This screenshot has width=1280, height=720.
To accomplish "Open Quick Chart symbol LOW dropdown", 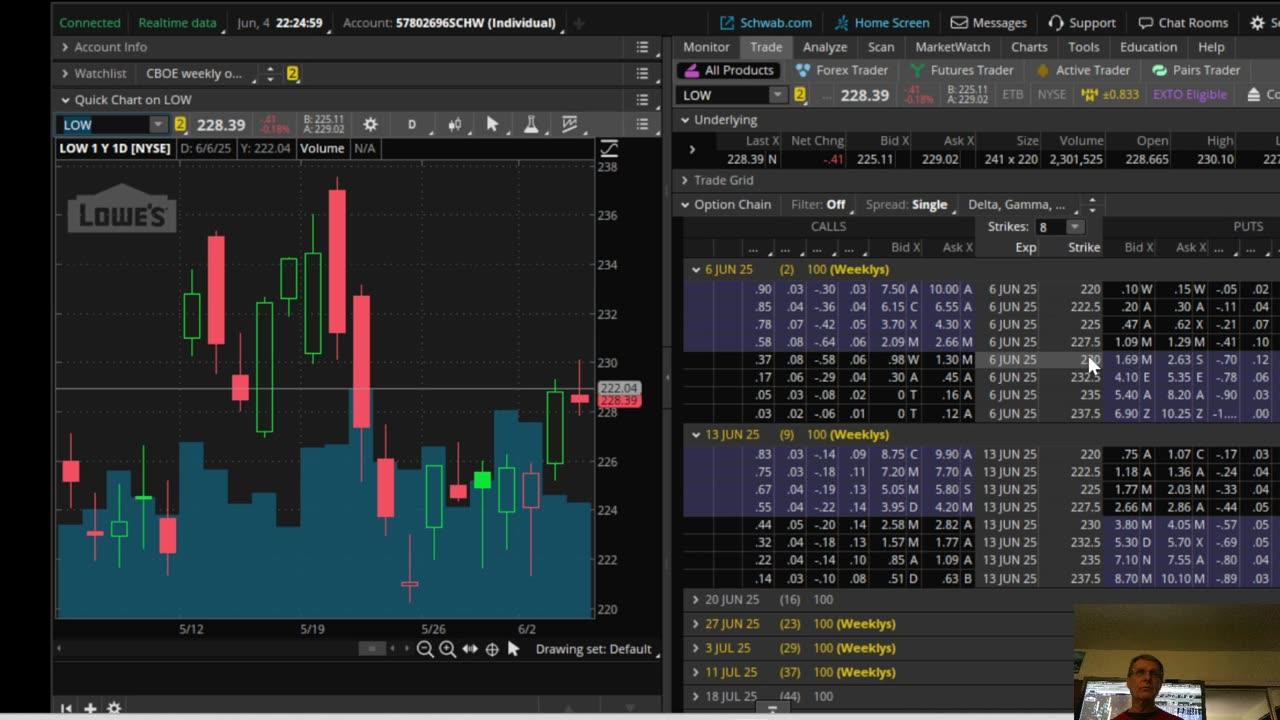I will 158,124.
